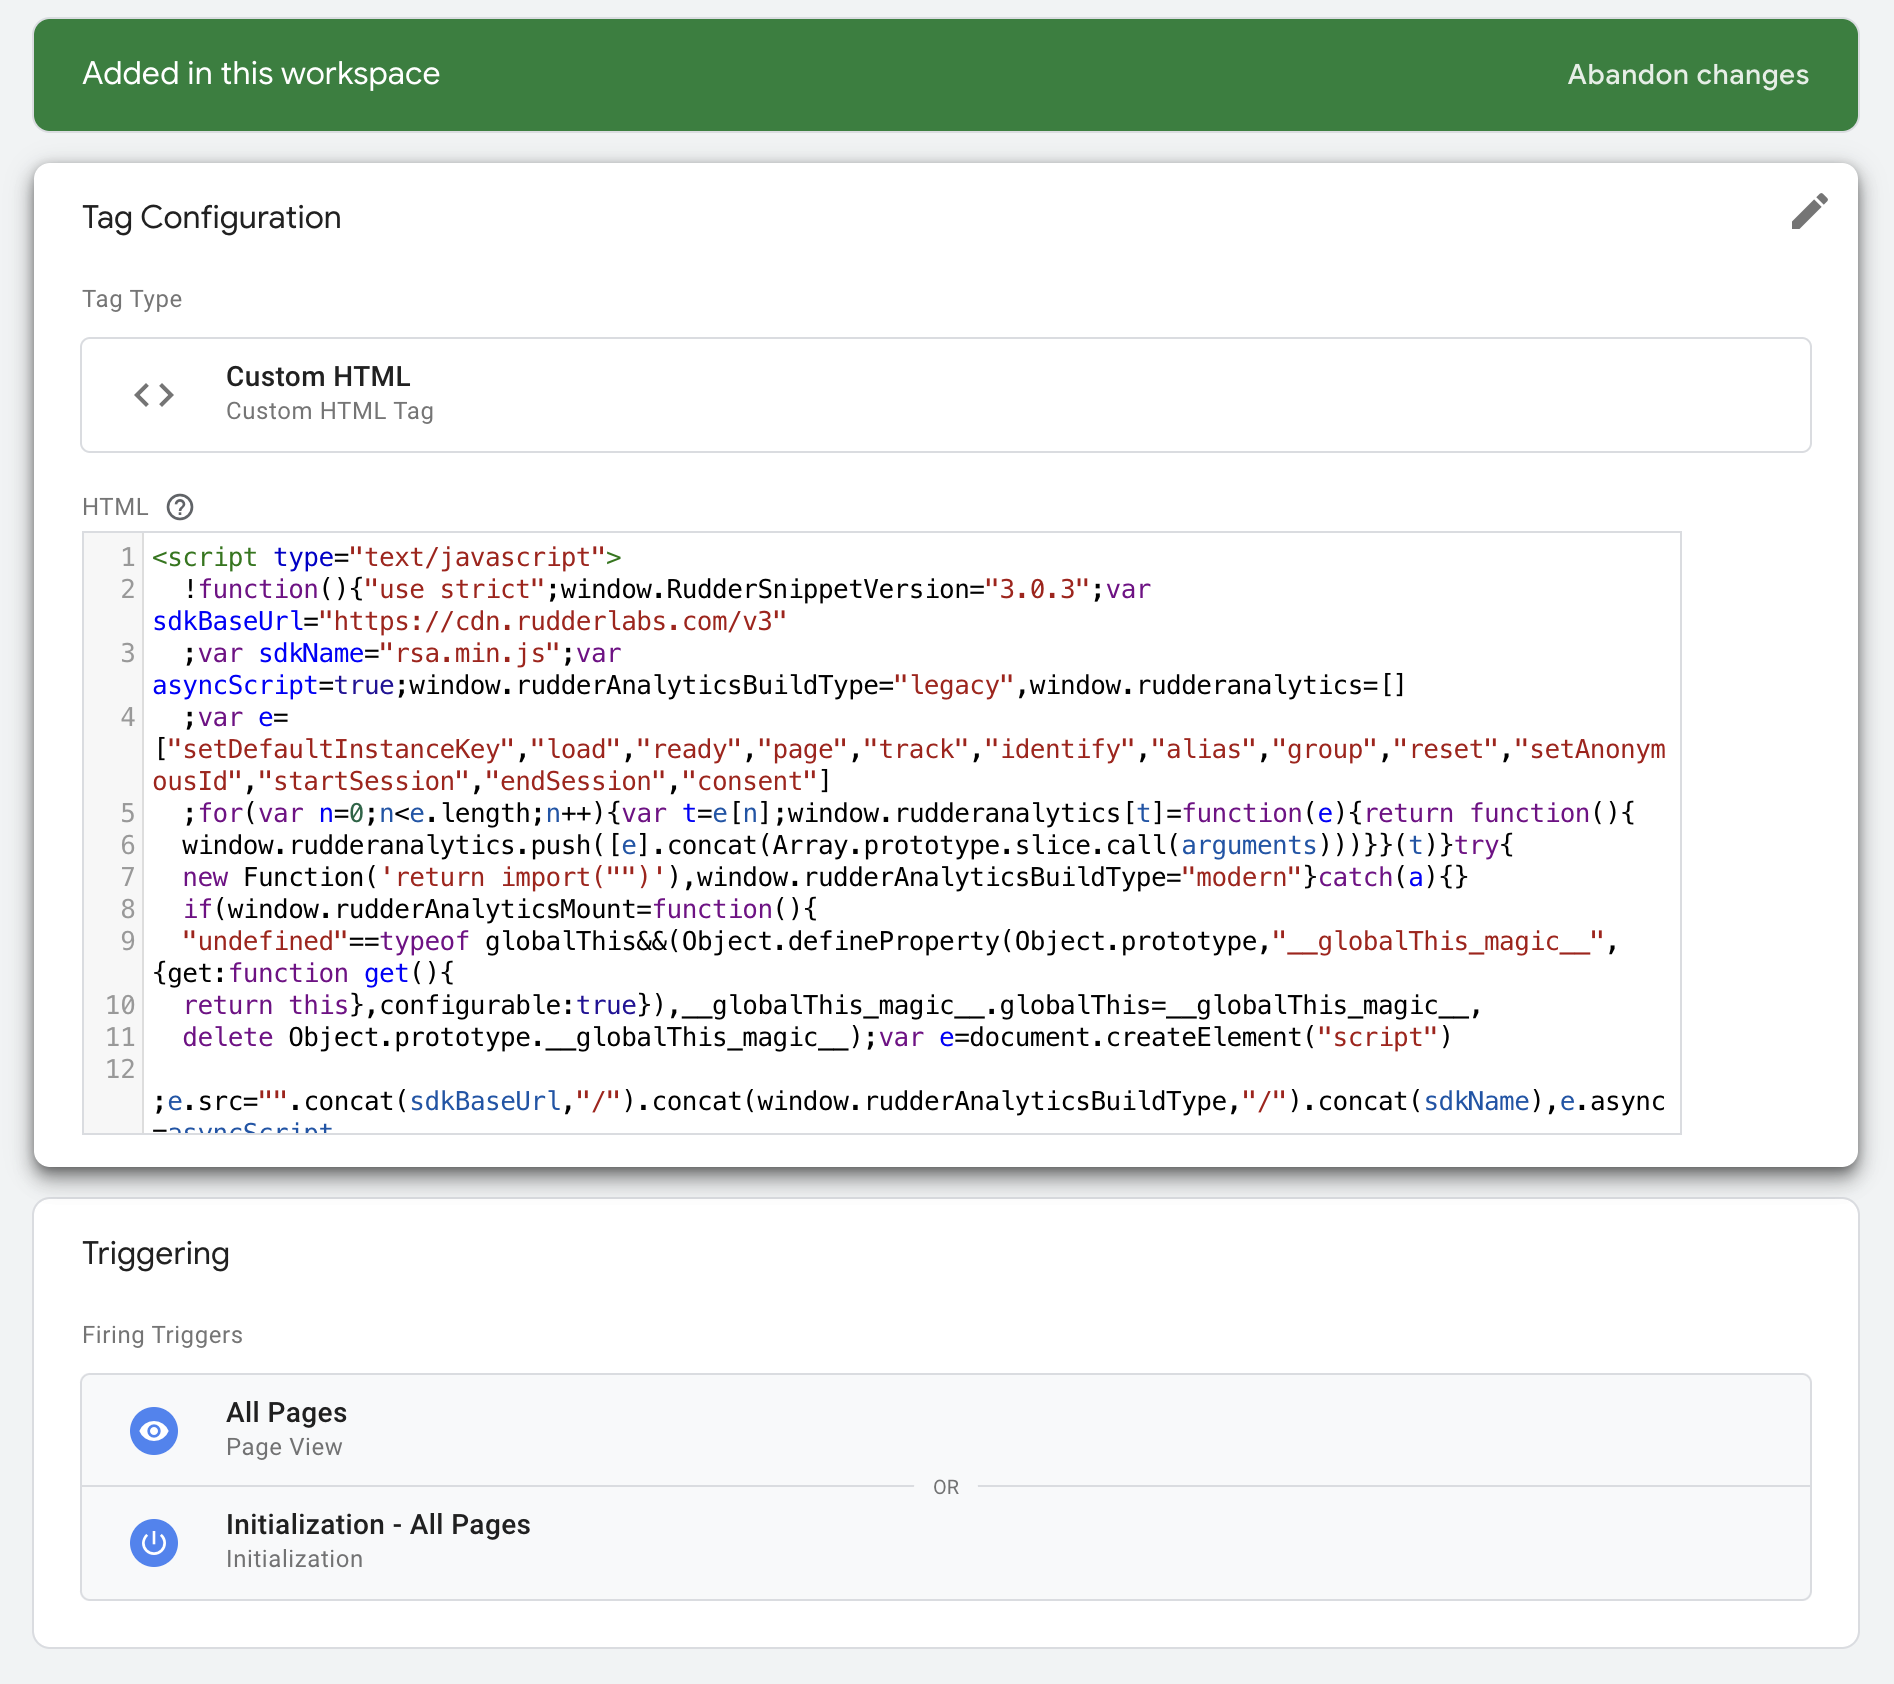Image resolution: width=1894 pixels, height=1684 pixels.
Task: Click the "modern" build type string
Action: pyautogui.click(x=1242, y=877)
